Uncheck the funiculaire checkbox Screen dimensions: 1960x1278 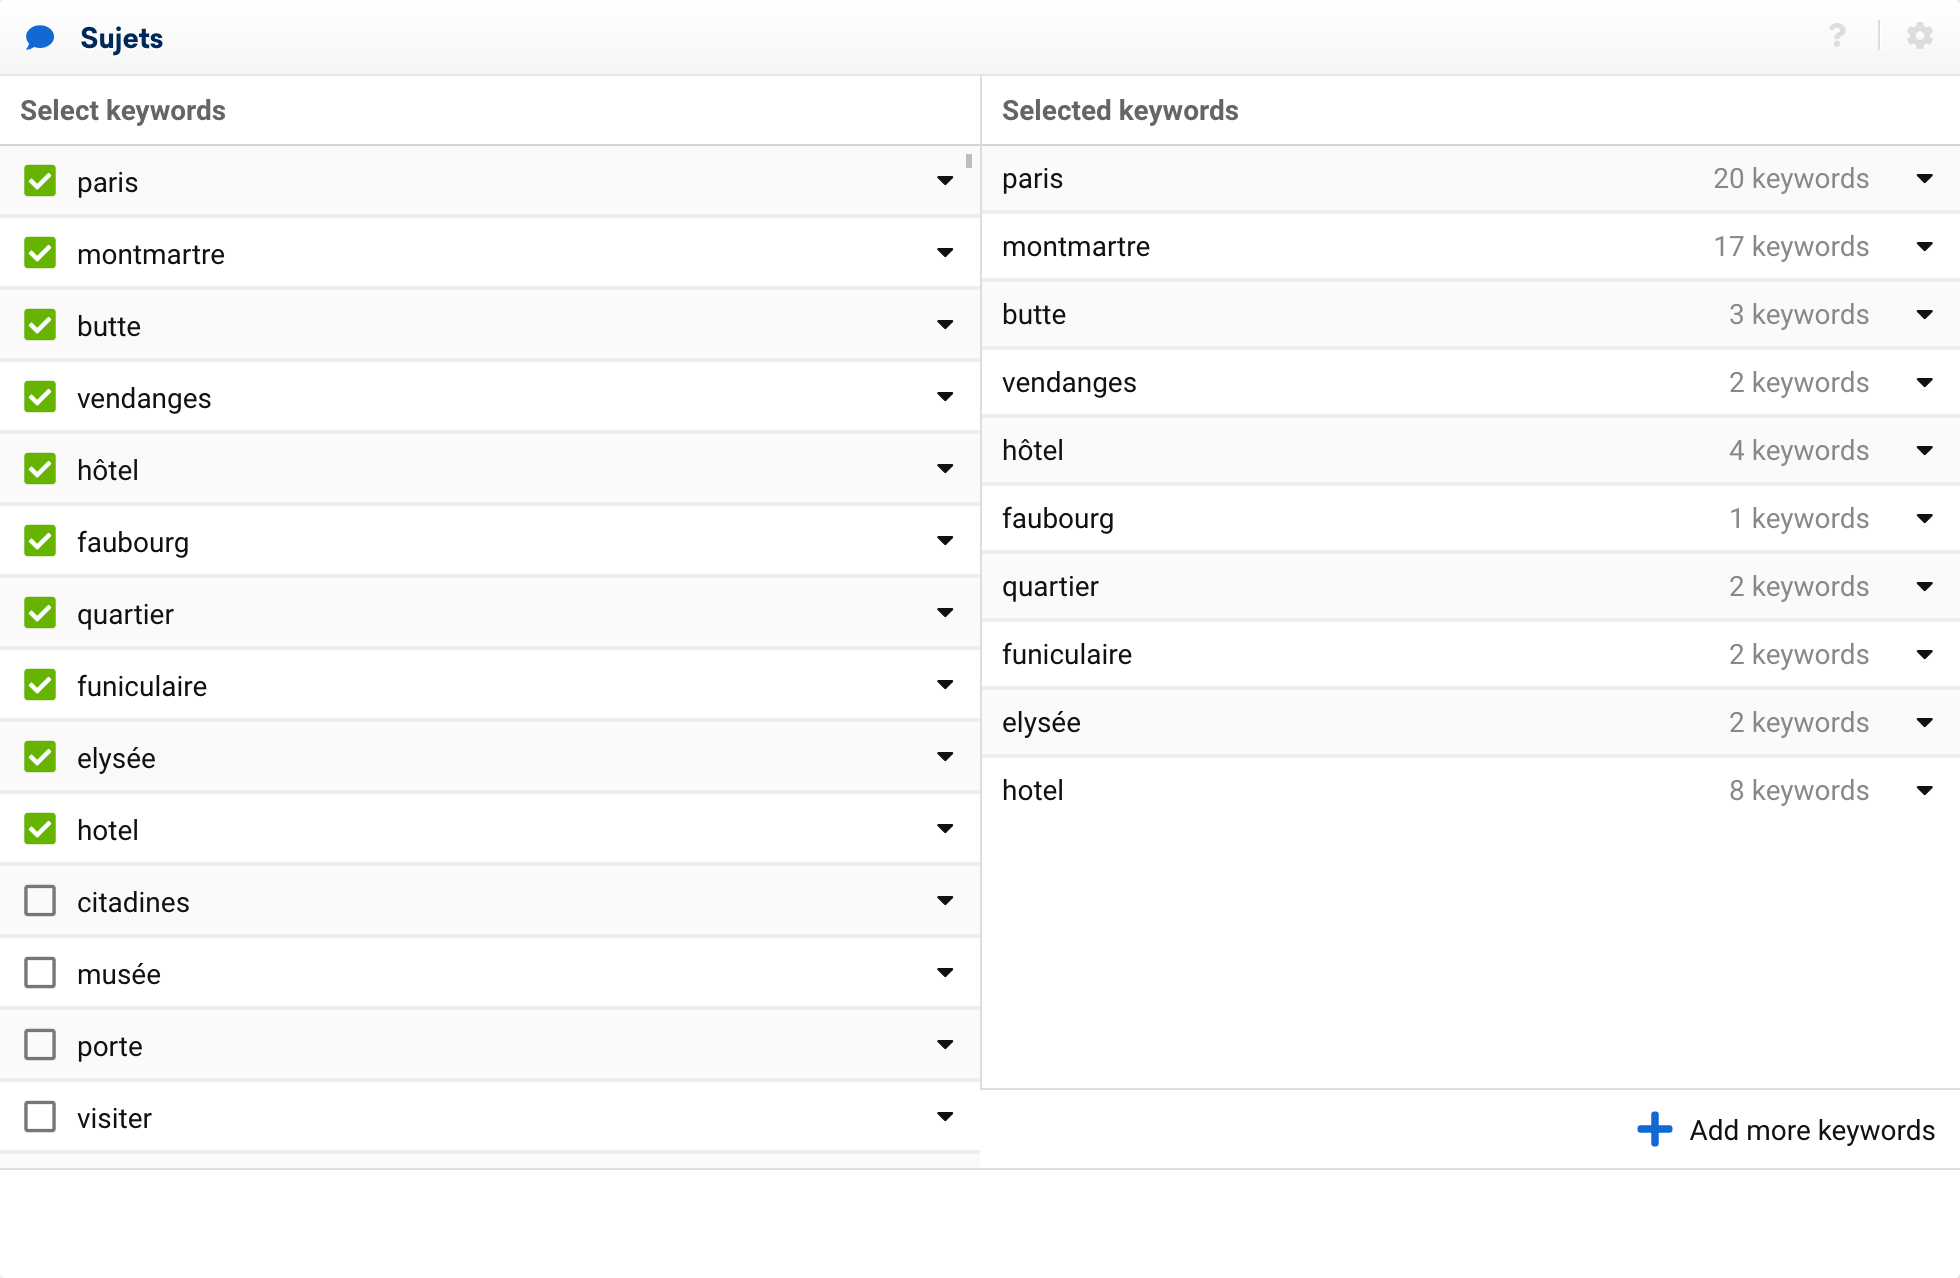[x=40, y=685]
